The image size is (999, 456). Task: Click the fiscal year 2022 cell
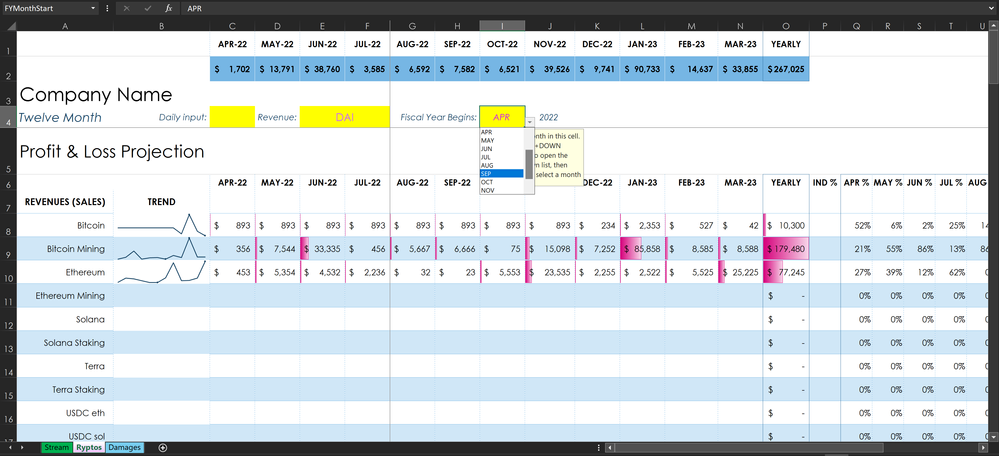pyautogui.click(x=548, y=117)
